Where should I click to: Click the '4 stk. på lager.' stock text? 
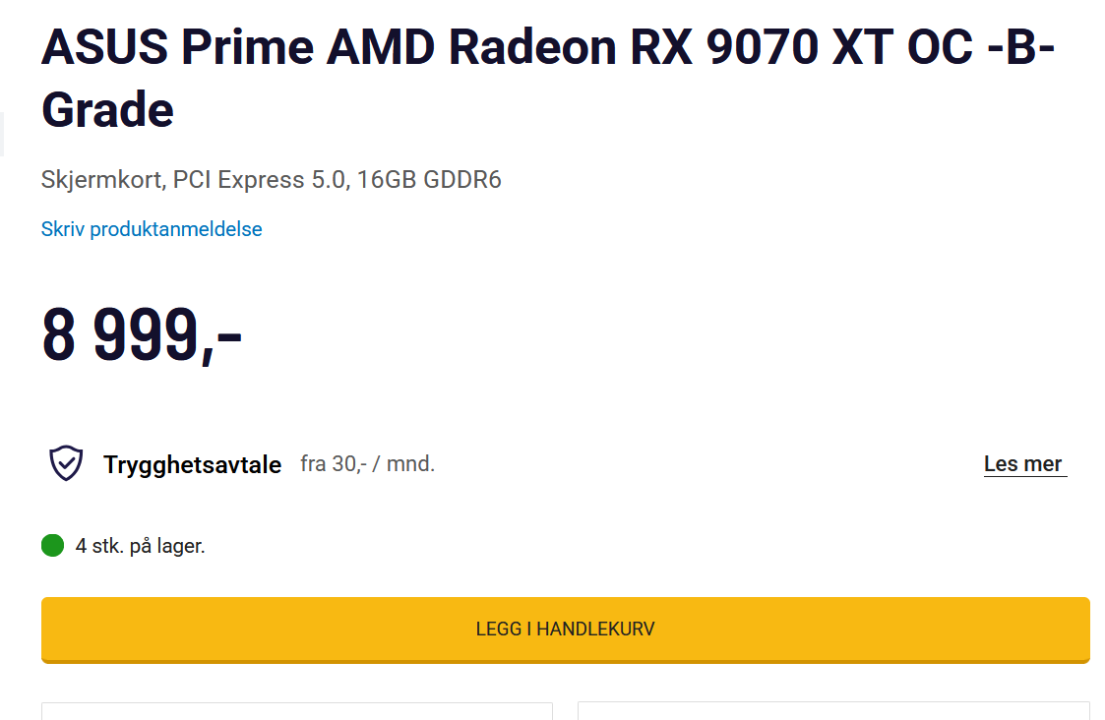(140, 546)
